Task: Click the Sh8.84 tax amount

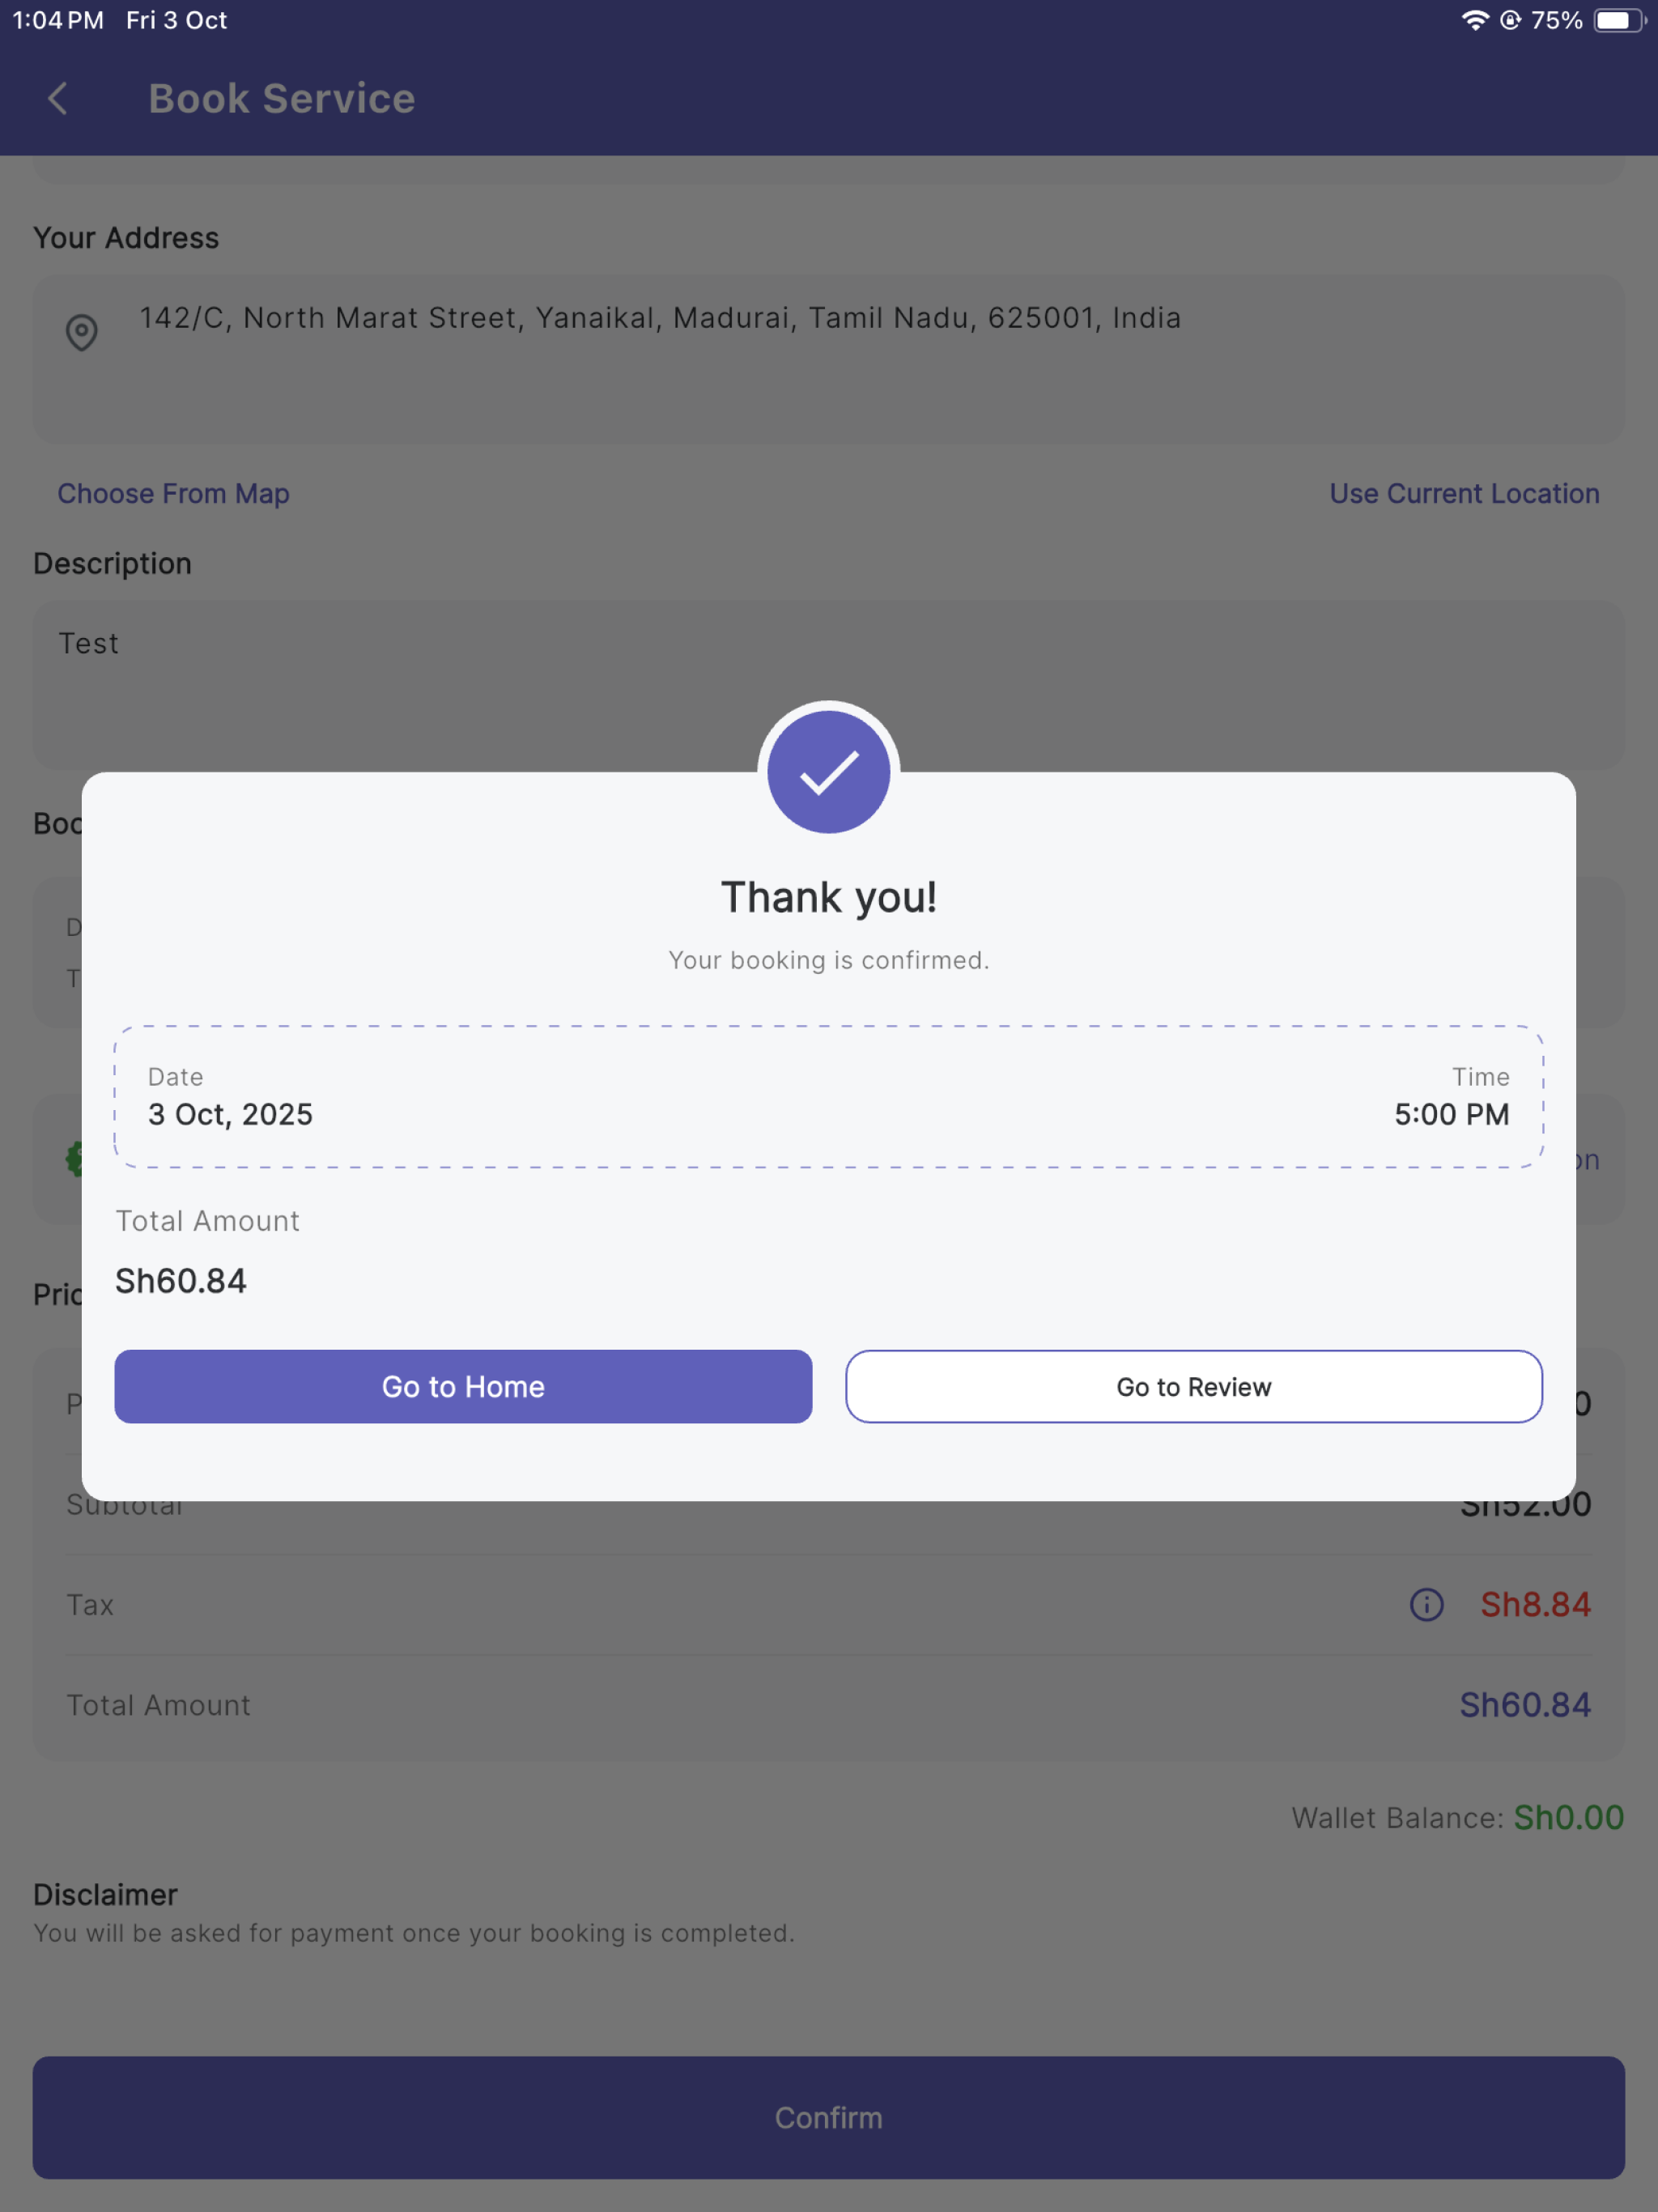Action: tap(1535, 1605)
